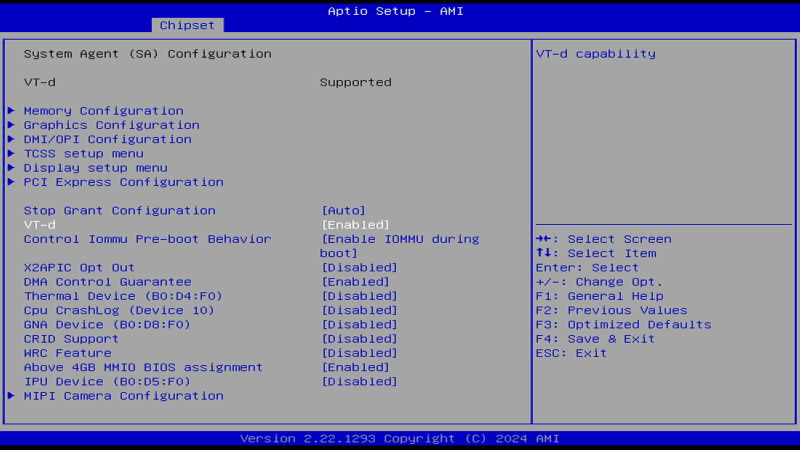
Task: Click Aptio Setup - AMI title
Action: [395, 11]
